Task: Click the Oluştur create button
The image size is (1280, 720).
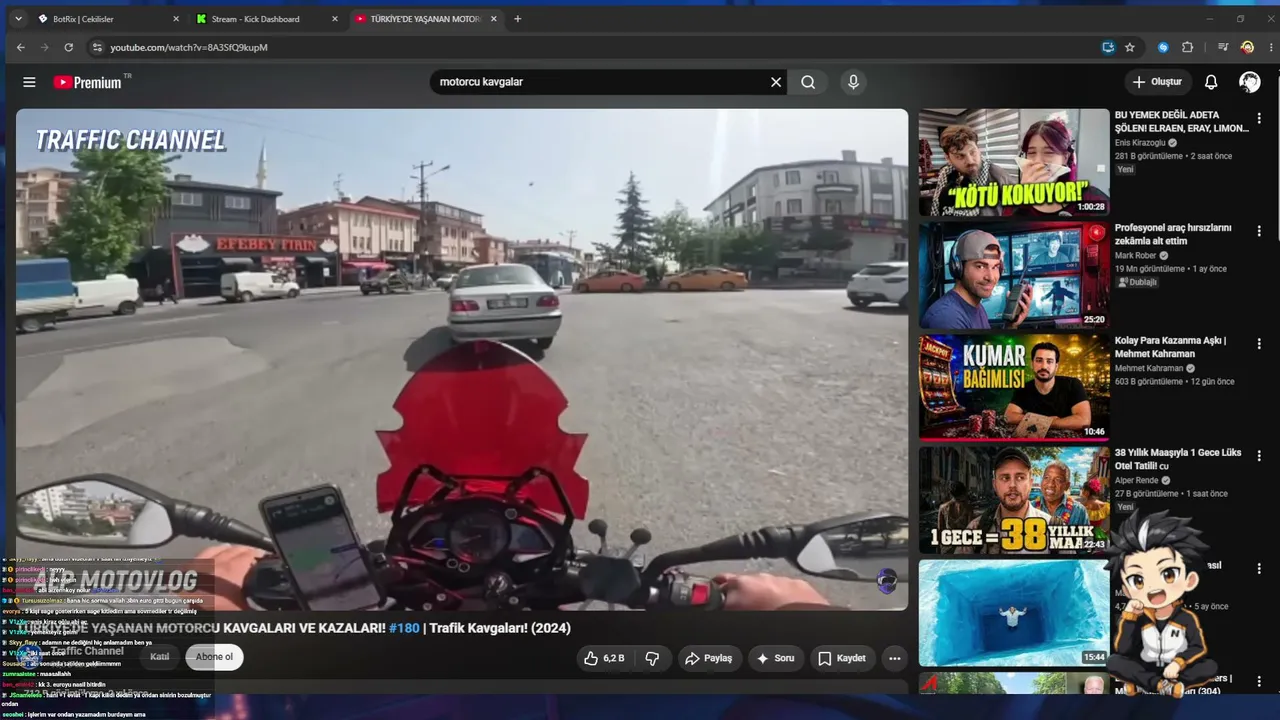Action: click(x=1157, y=82)
